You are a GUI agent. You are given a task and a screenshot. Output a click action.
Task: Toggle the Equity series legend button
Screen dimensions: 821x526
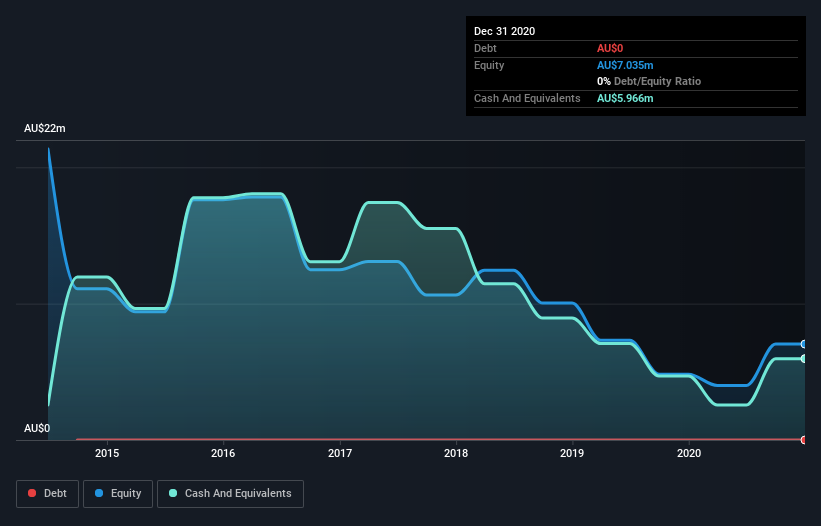[x=118, y=494]
